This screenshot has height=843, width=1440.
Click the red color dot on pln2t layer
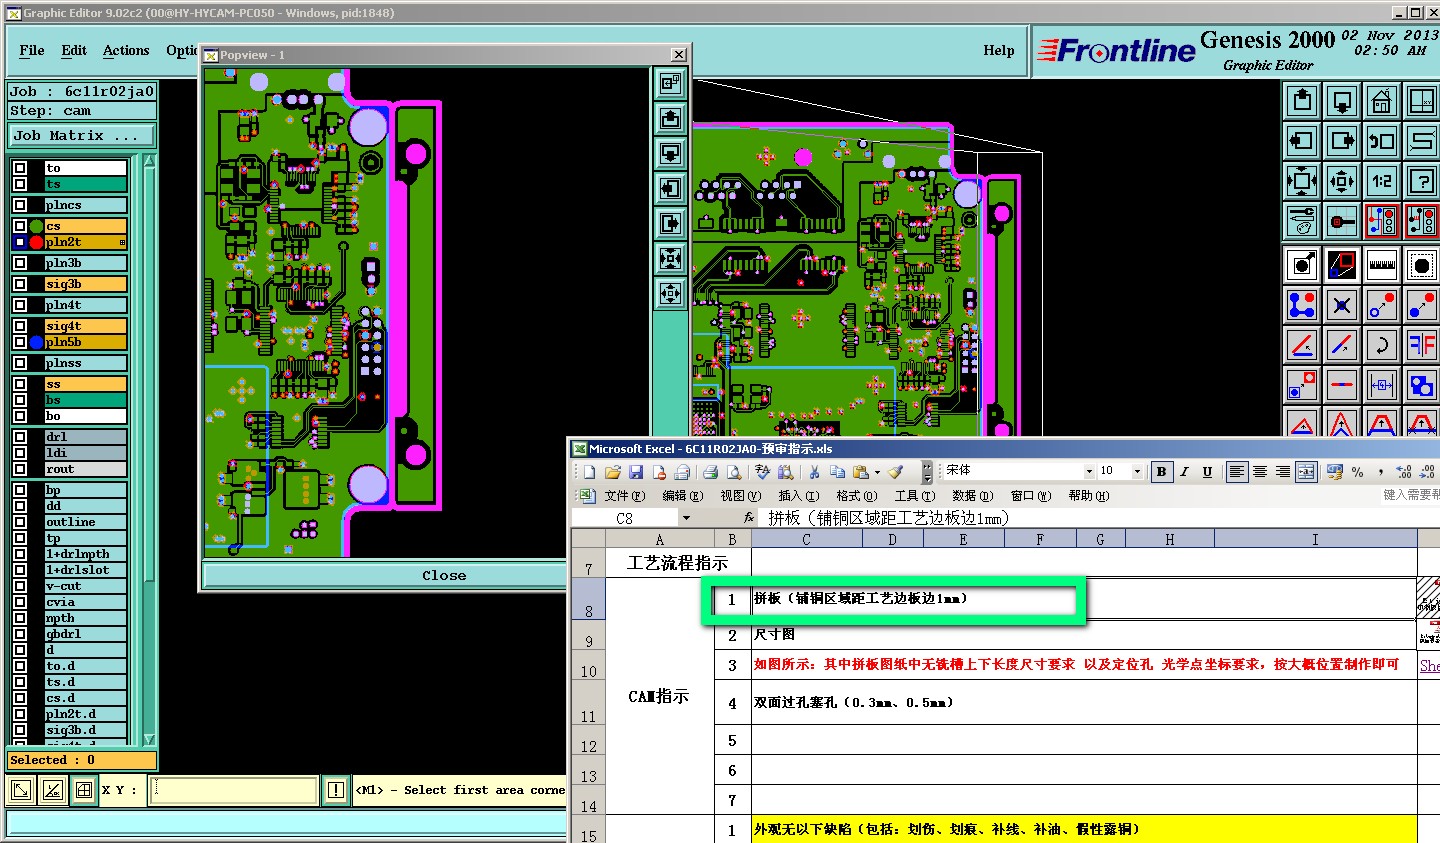(x=37, y=242)
